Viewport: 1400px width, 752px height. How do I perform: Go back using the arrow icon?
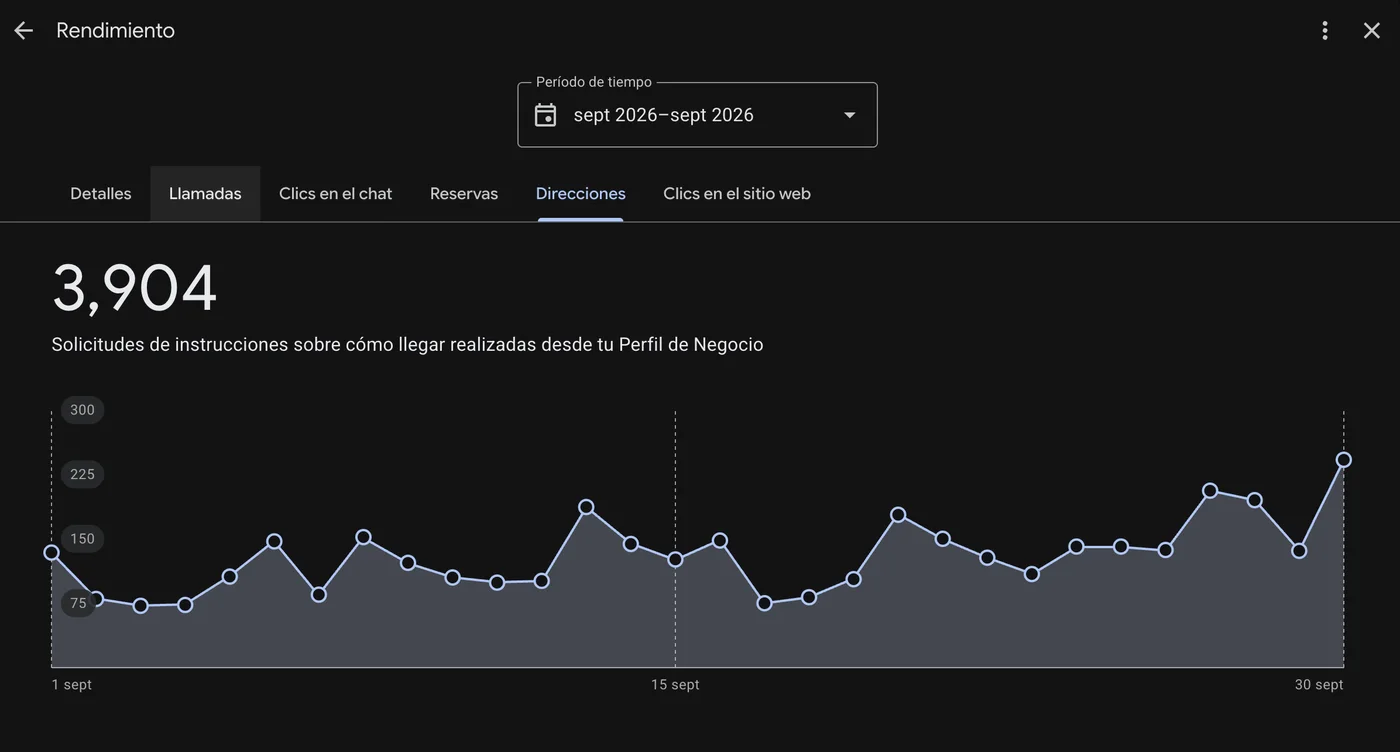(x=23, y=31)
